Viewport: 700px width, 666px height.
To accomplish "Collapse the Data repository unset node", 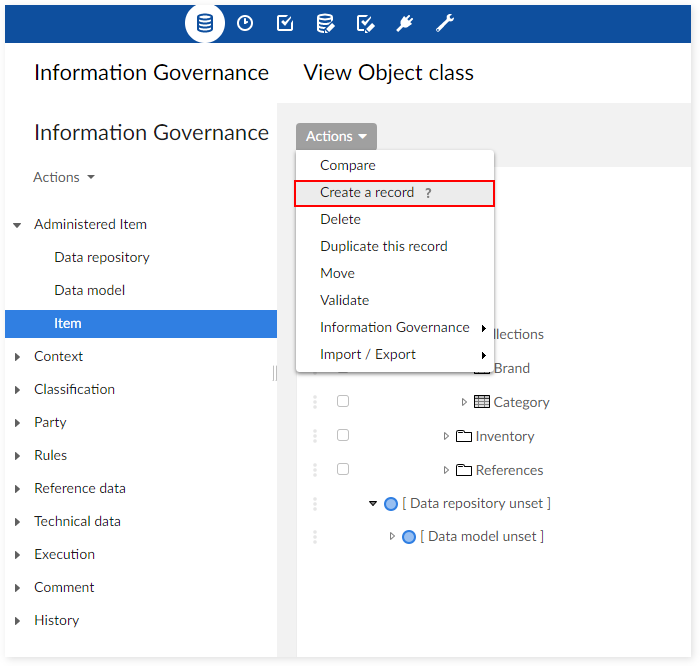I will point(373,504).
